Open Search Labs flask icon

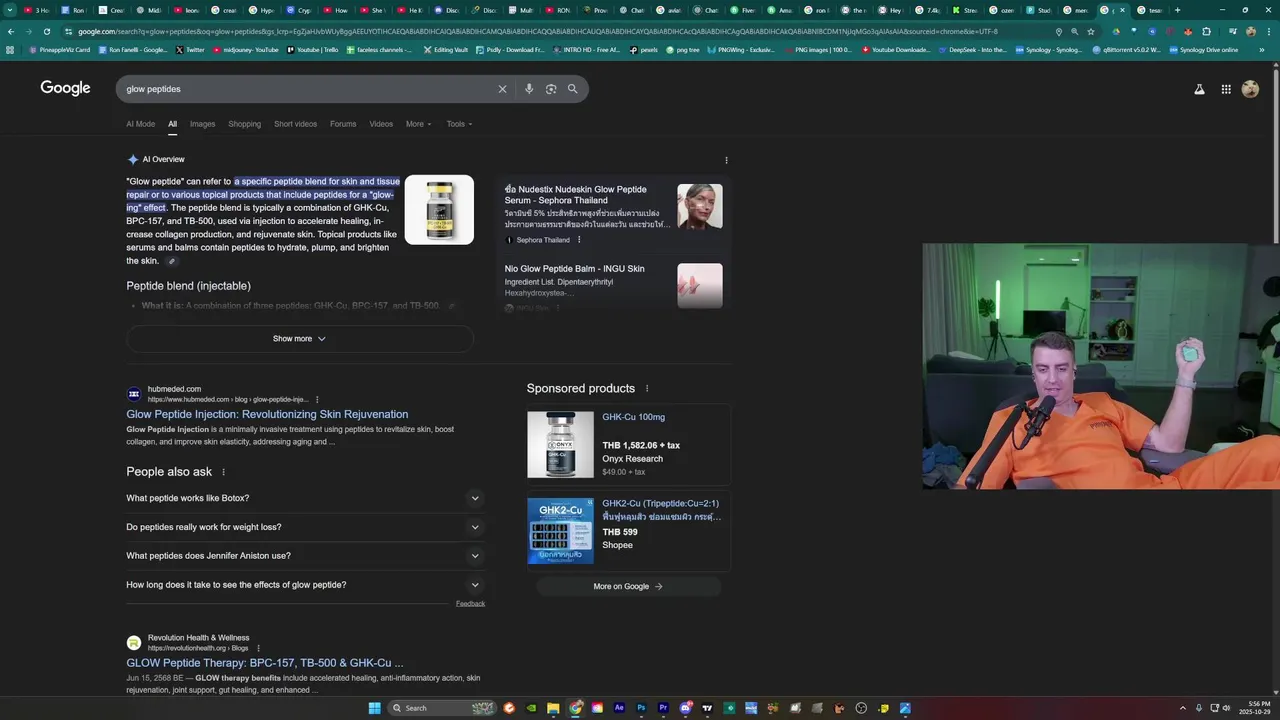[x=1199, y=89]
